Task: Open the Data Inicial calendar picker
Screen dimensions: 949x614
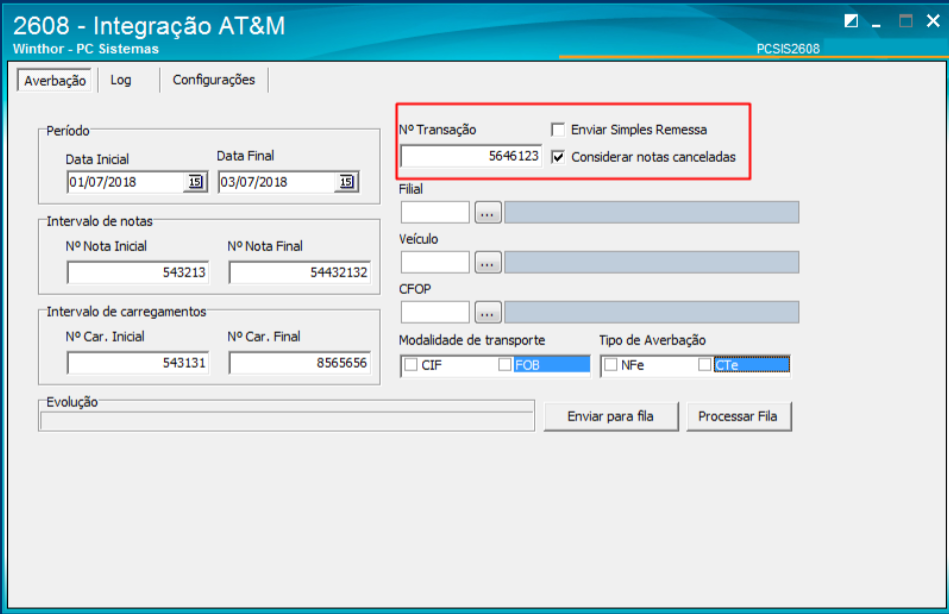Action: (195, 182)
